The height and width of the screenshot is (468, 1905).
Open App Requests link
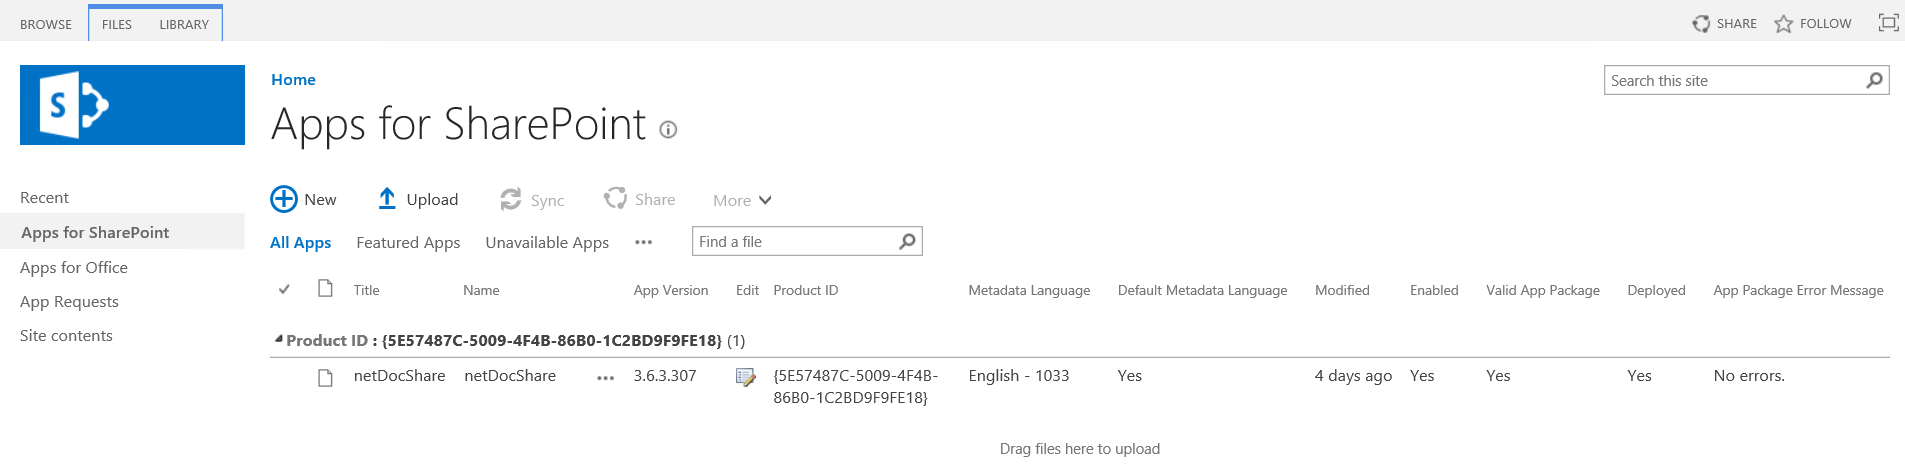tap(69, 301)
